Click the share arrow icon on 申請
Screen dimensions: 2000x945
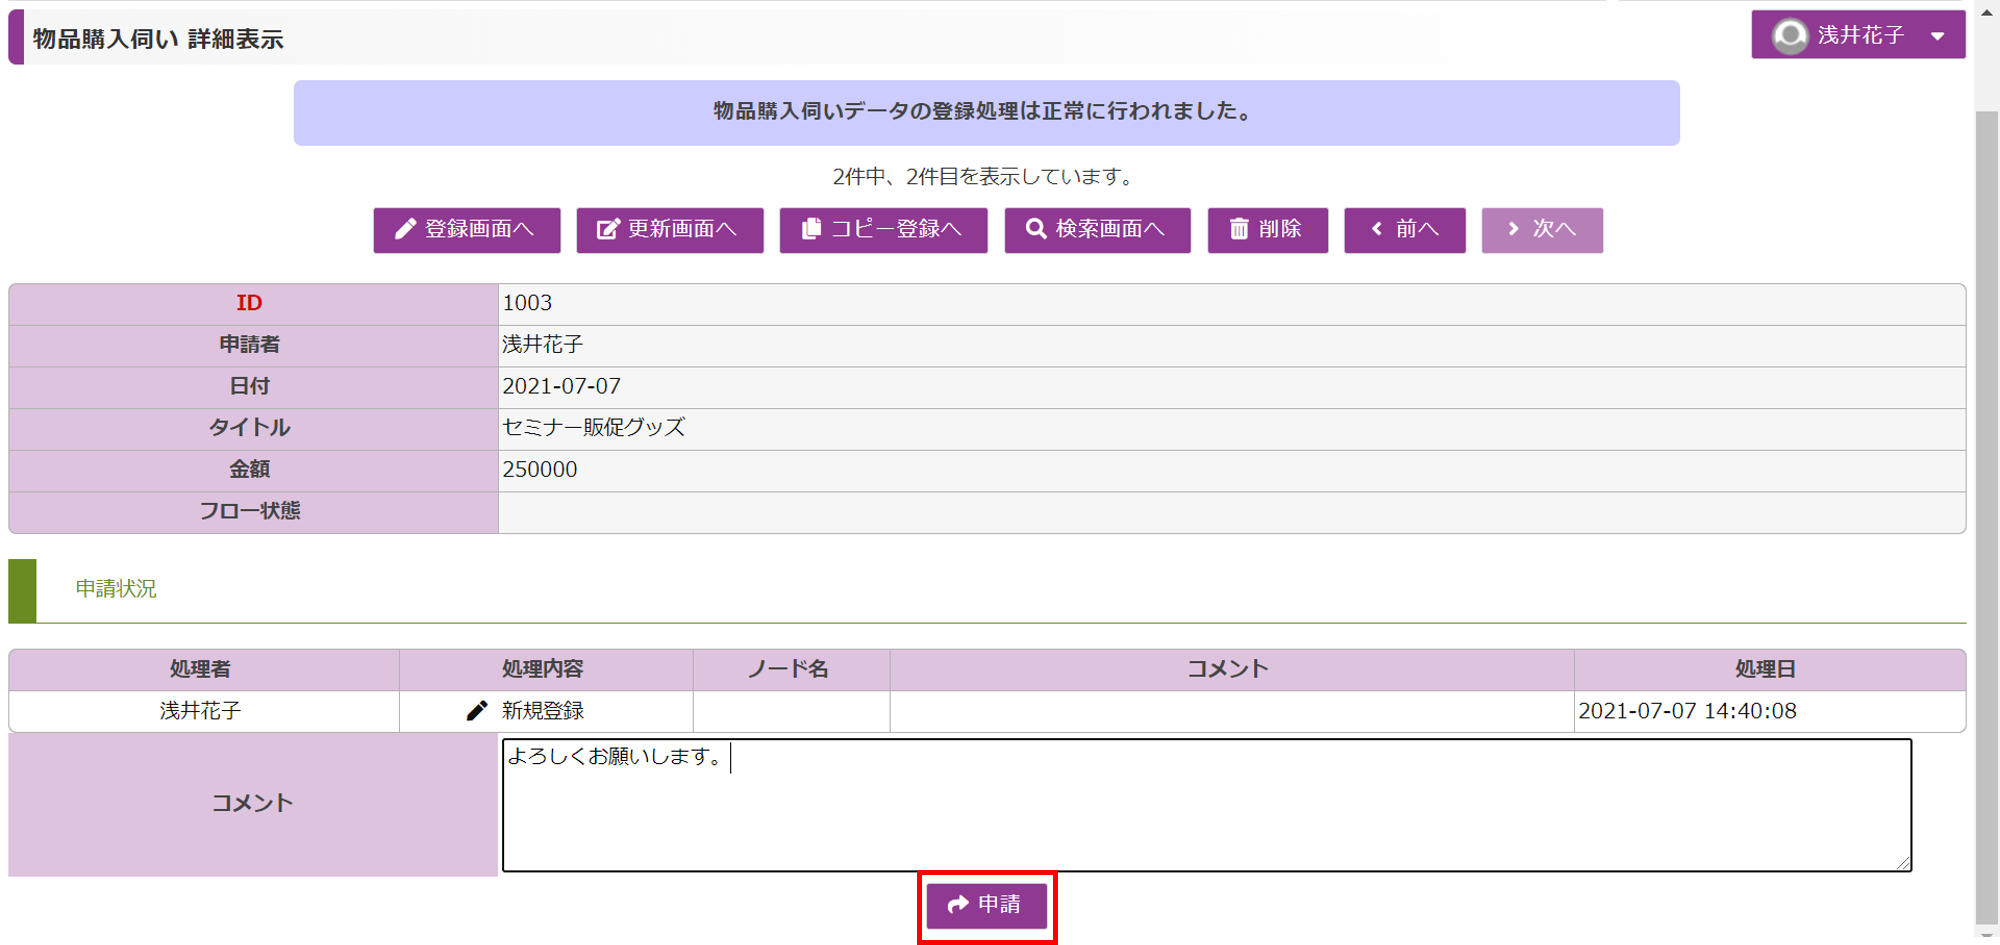pyautogui.click(x=958, y=905)
